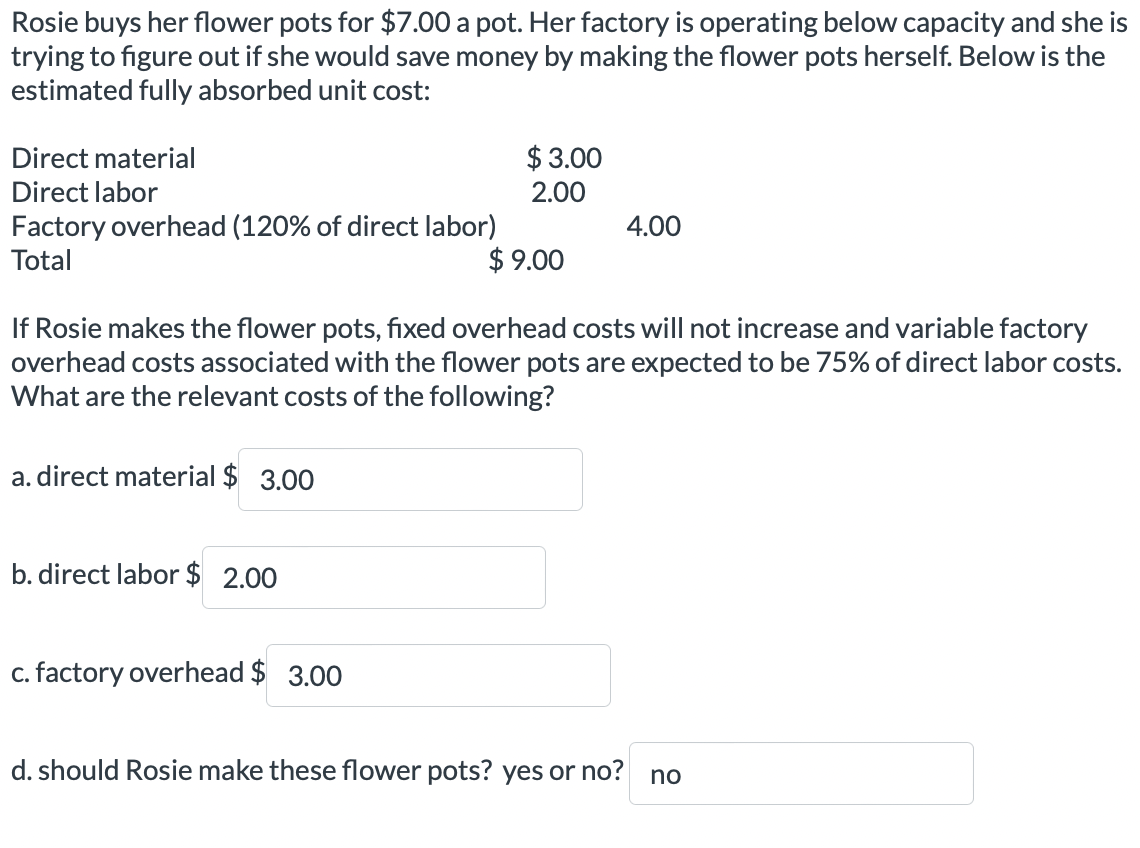Click the 2.00 text in direct labor box
This screenshot has height=848, width=1140.
[x=249, y=578]
